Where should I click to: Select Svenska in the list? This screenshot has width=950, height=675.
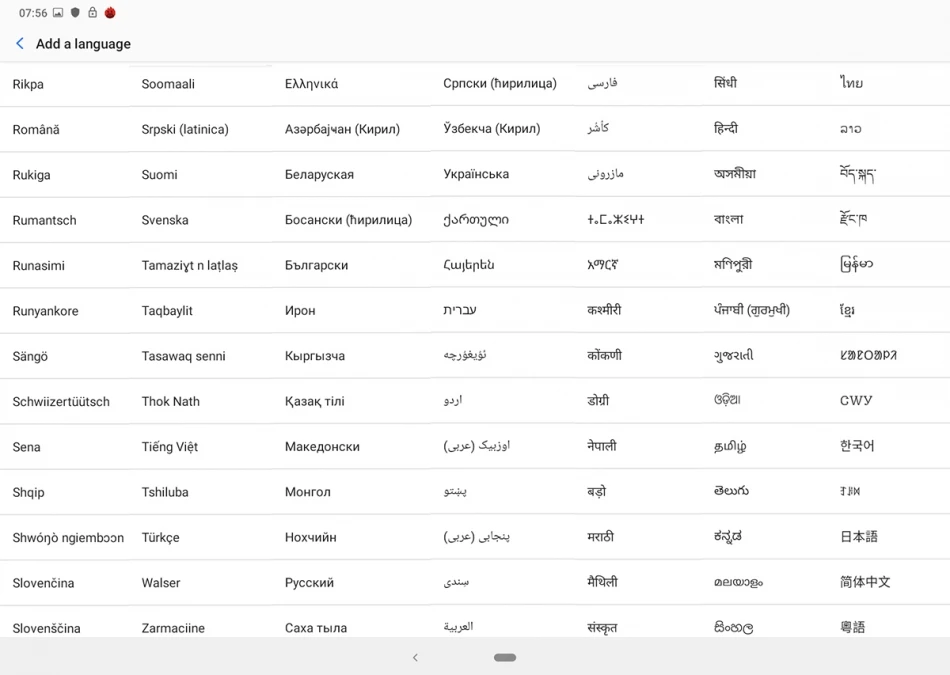[x=165, y=220]
